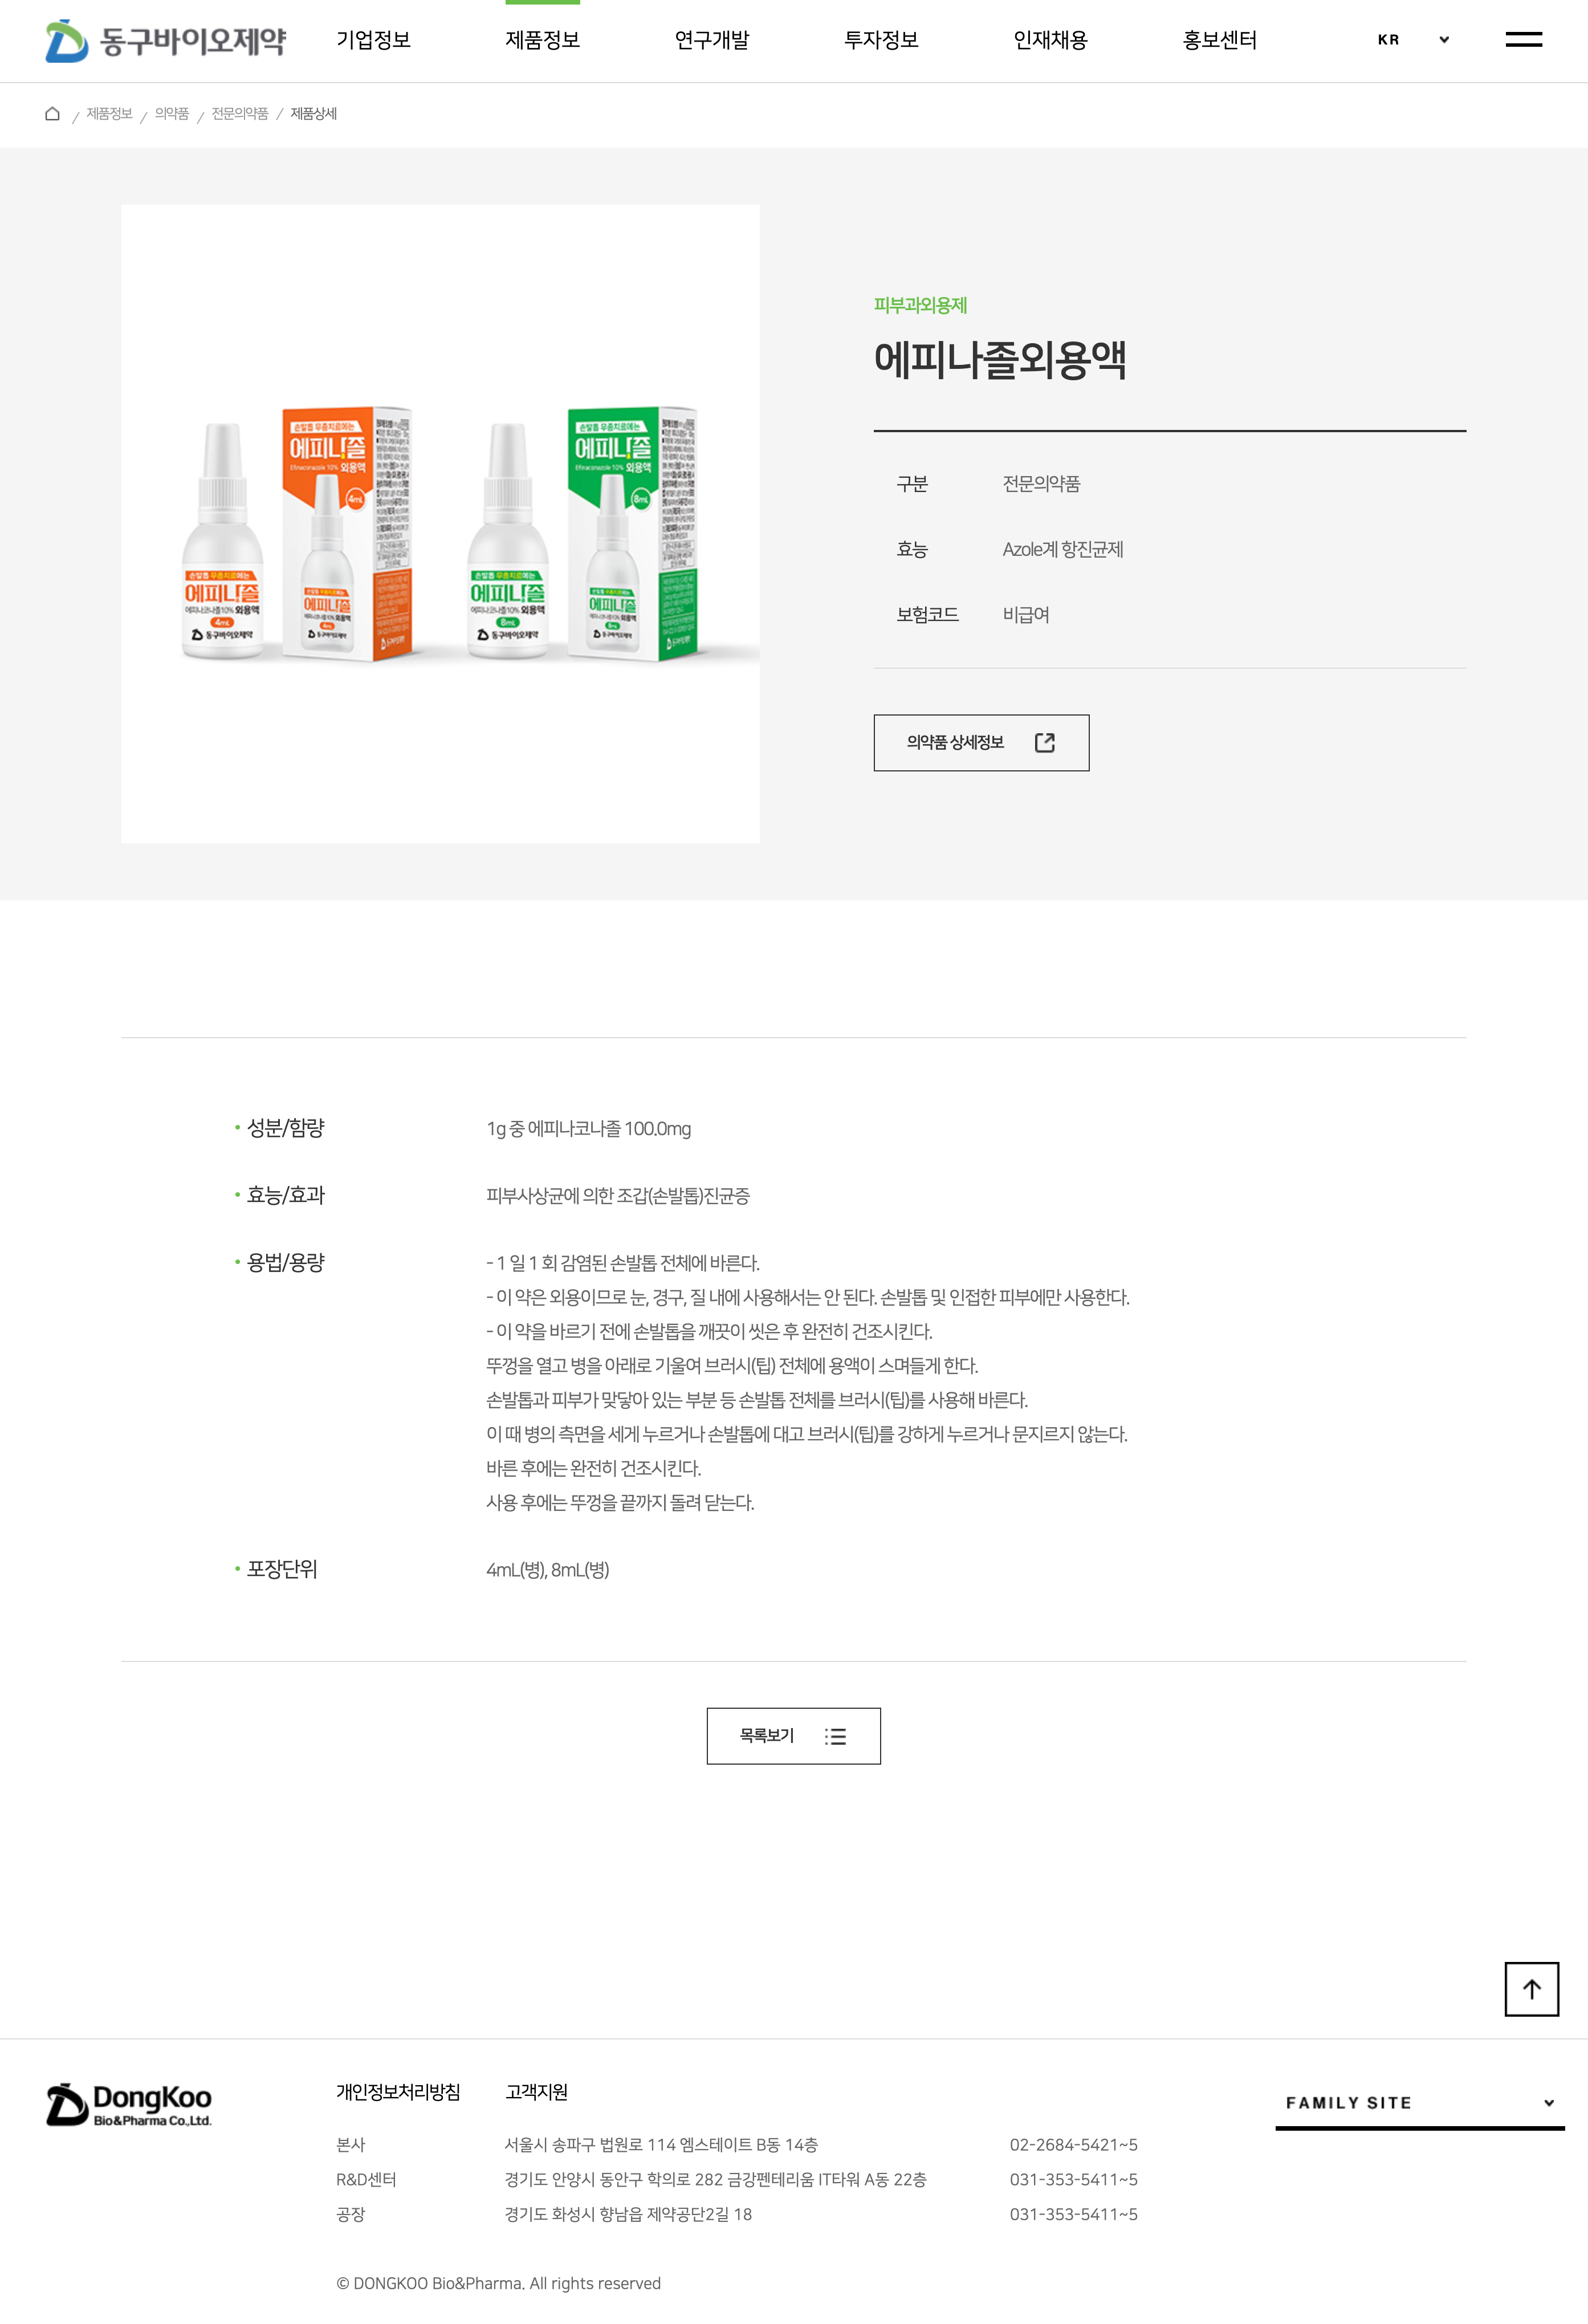
Task: Click the scroll-to-top arrow button
Action: 1531,1989
